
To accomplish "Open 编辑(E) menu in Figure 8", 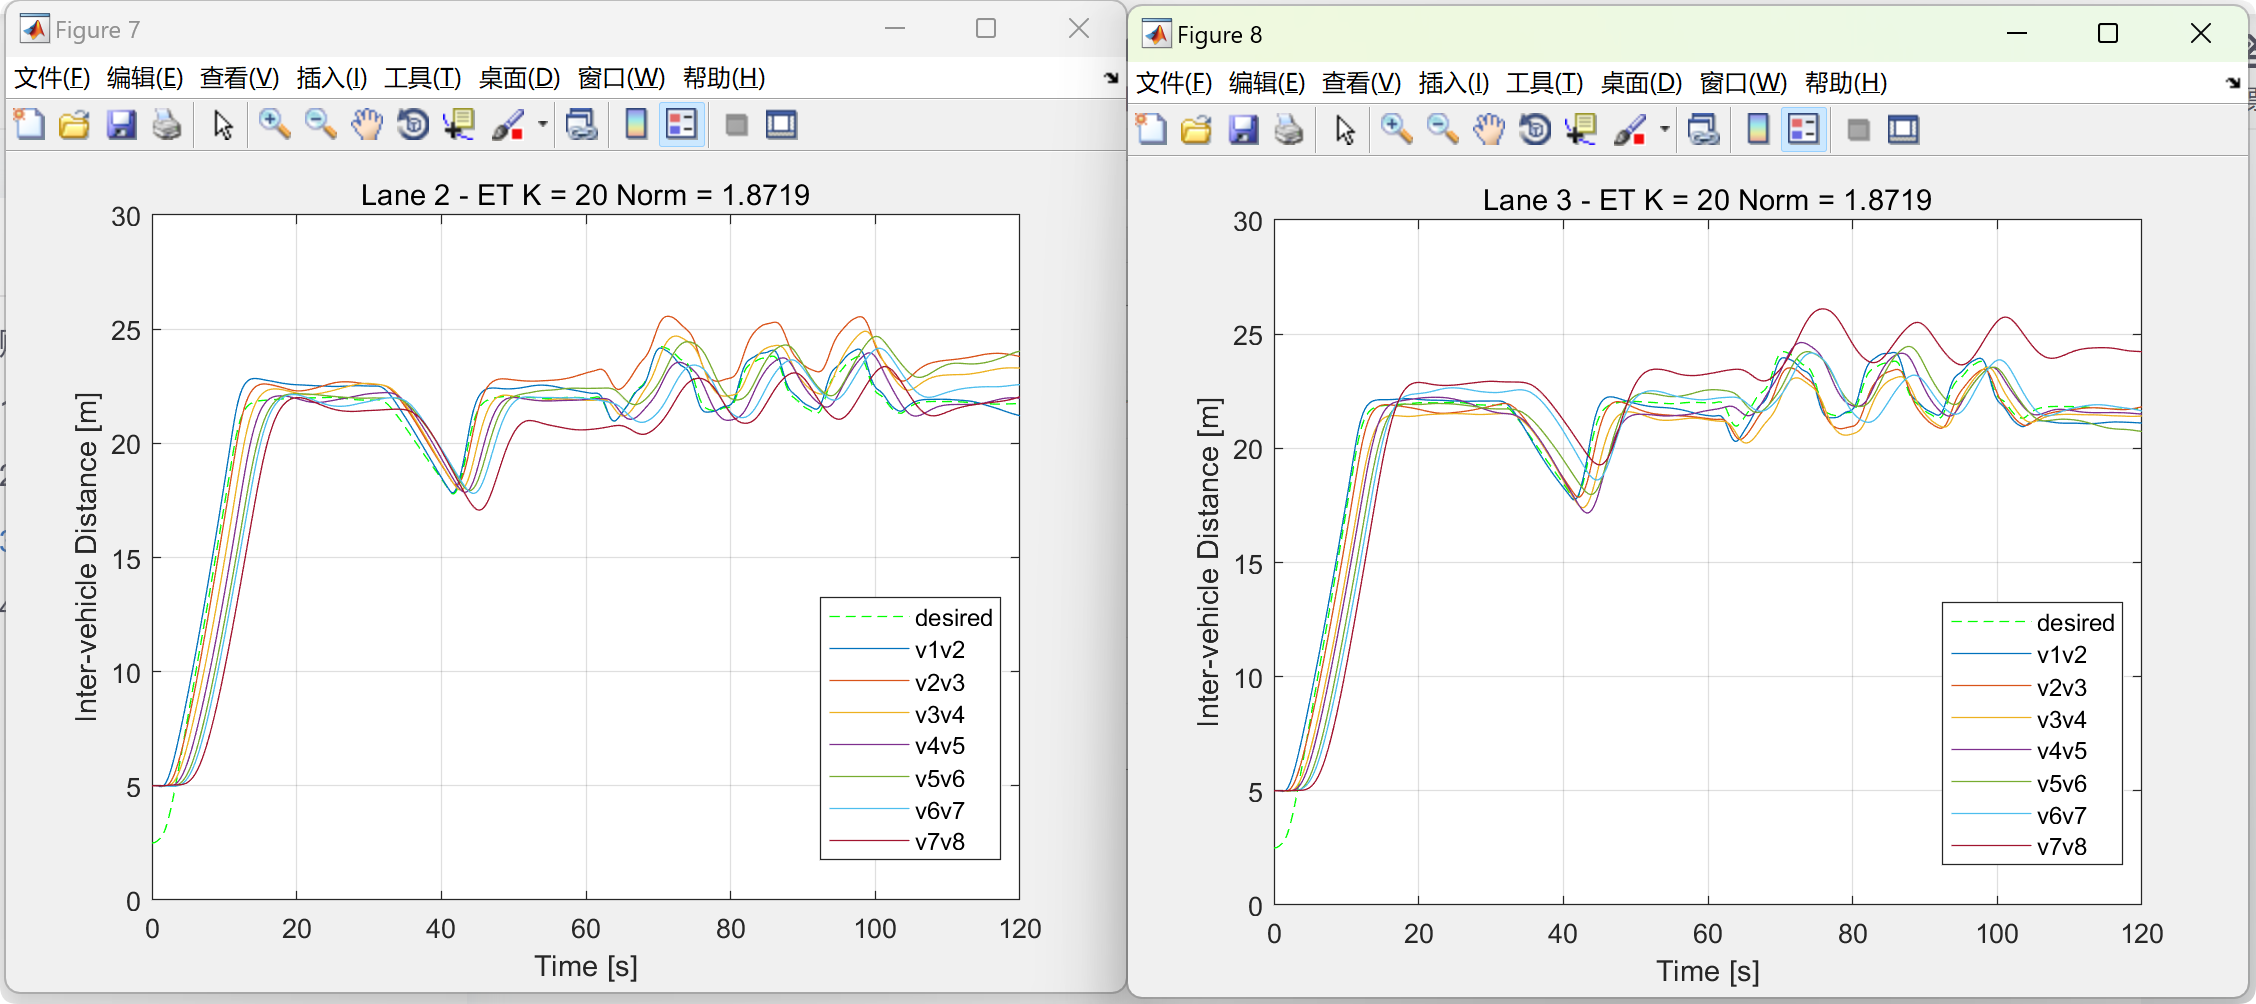I will [x=1267, y=83].
